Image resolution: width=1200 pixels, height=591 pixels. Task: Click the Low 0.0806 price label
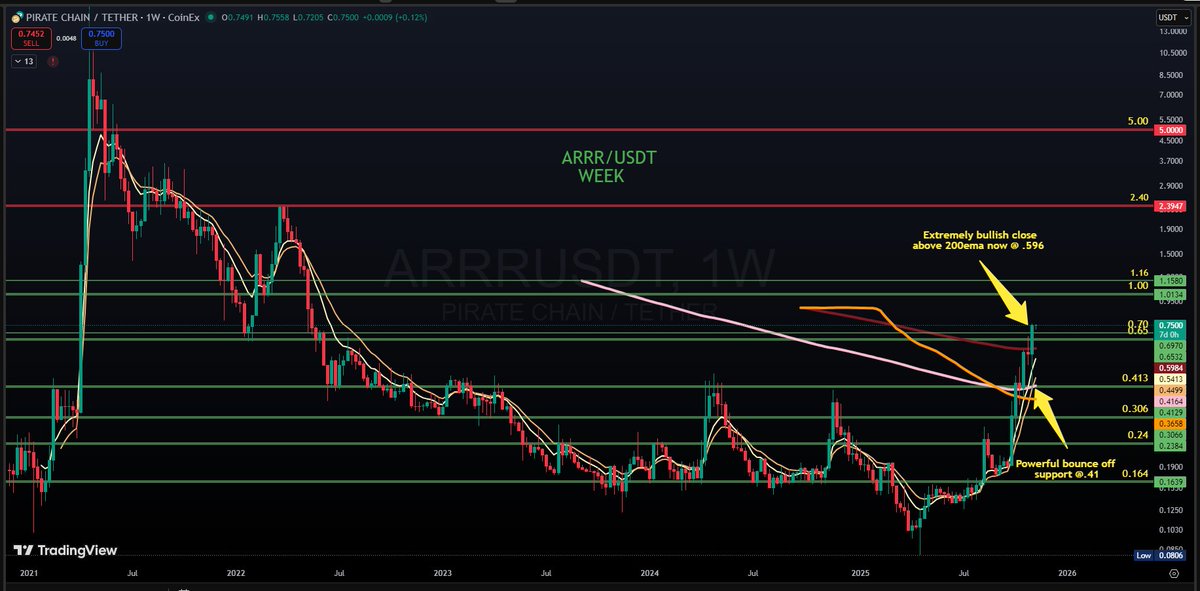[1161, 555]
